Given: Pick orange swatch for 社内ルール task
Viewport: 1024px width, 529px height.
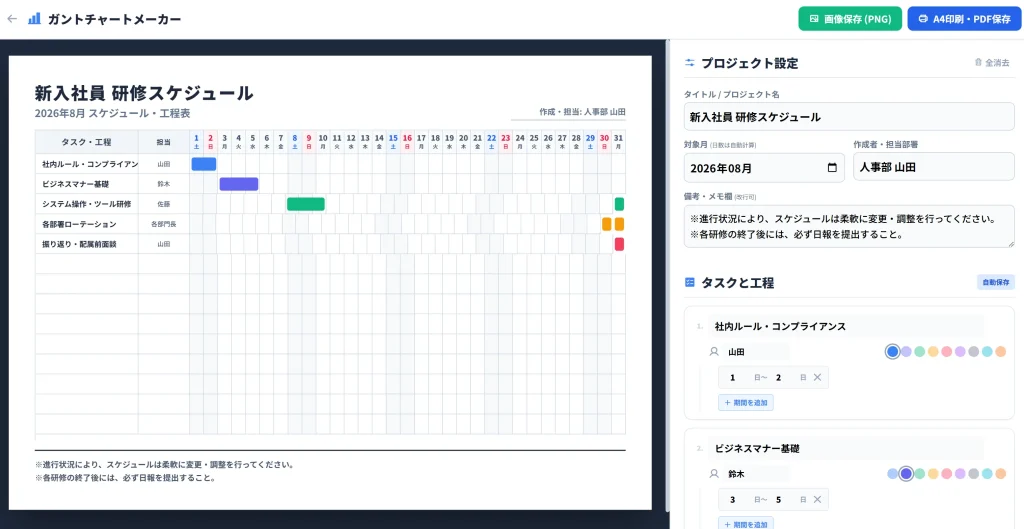Looking at the screenshot, I should pos(1000,351).
